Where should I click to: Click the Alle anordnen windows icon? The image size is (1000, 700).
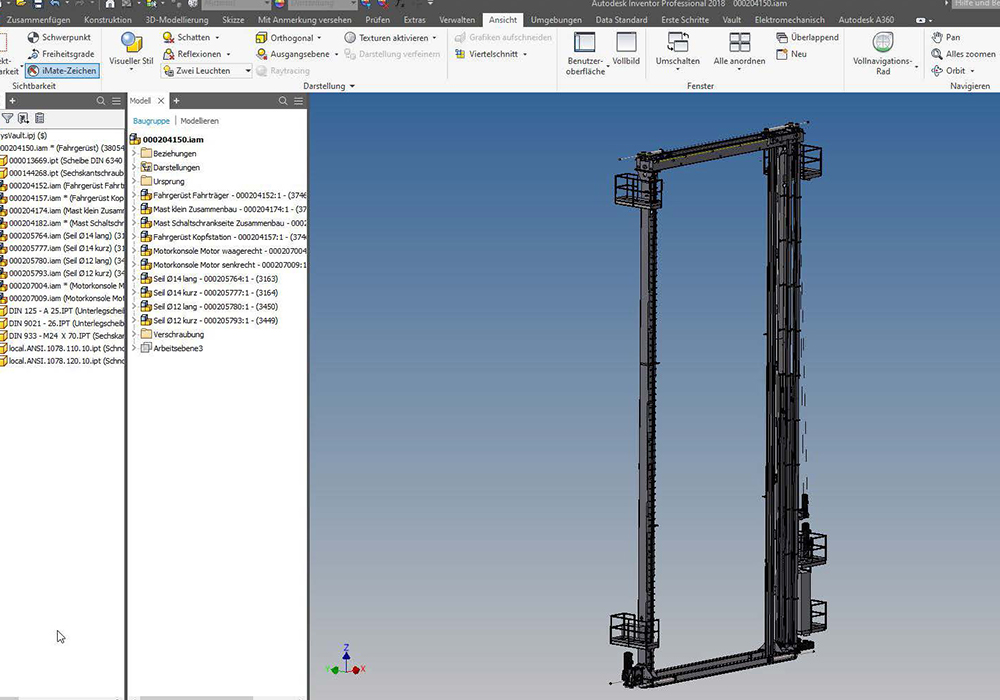[739, 42]
